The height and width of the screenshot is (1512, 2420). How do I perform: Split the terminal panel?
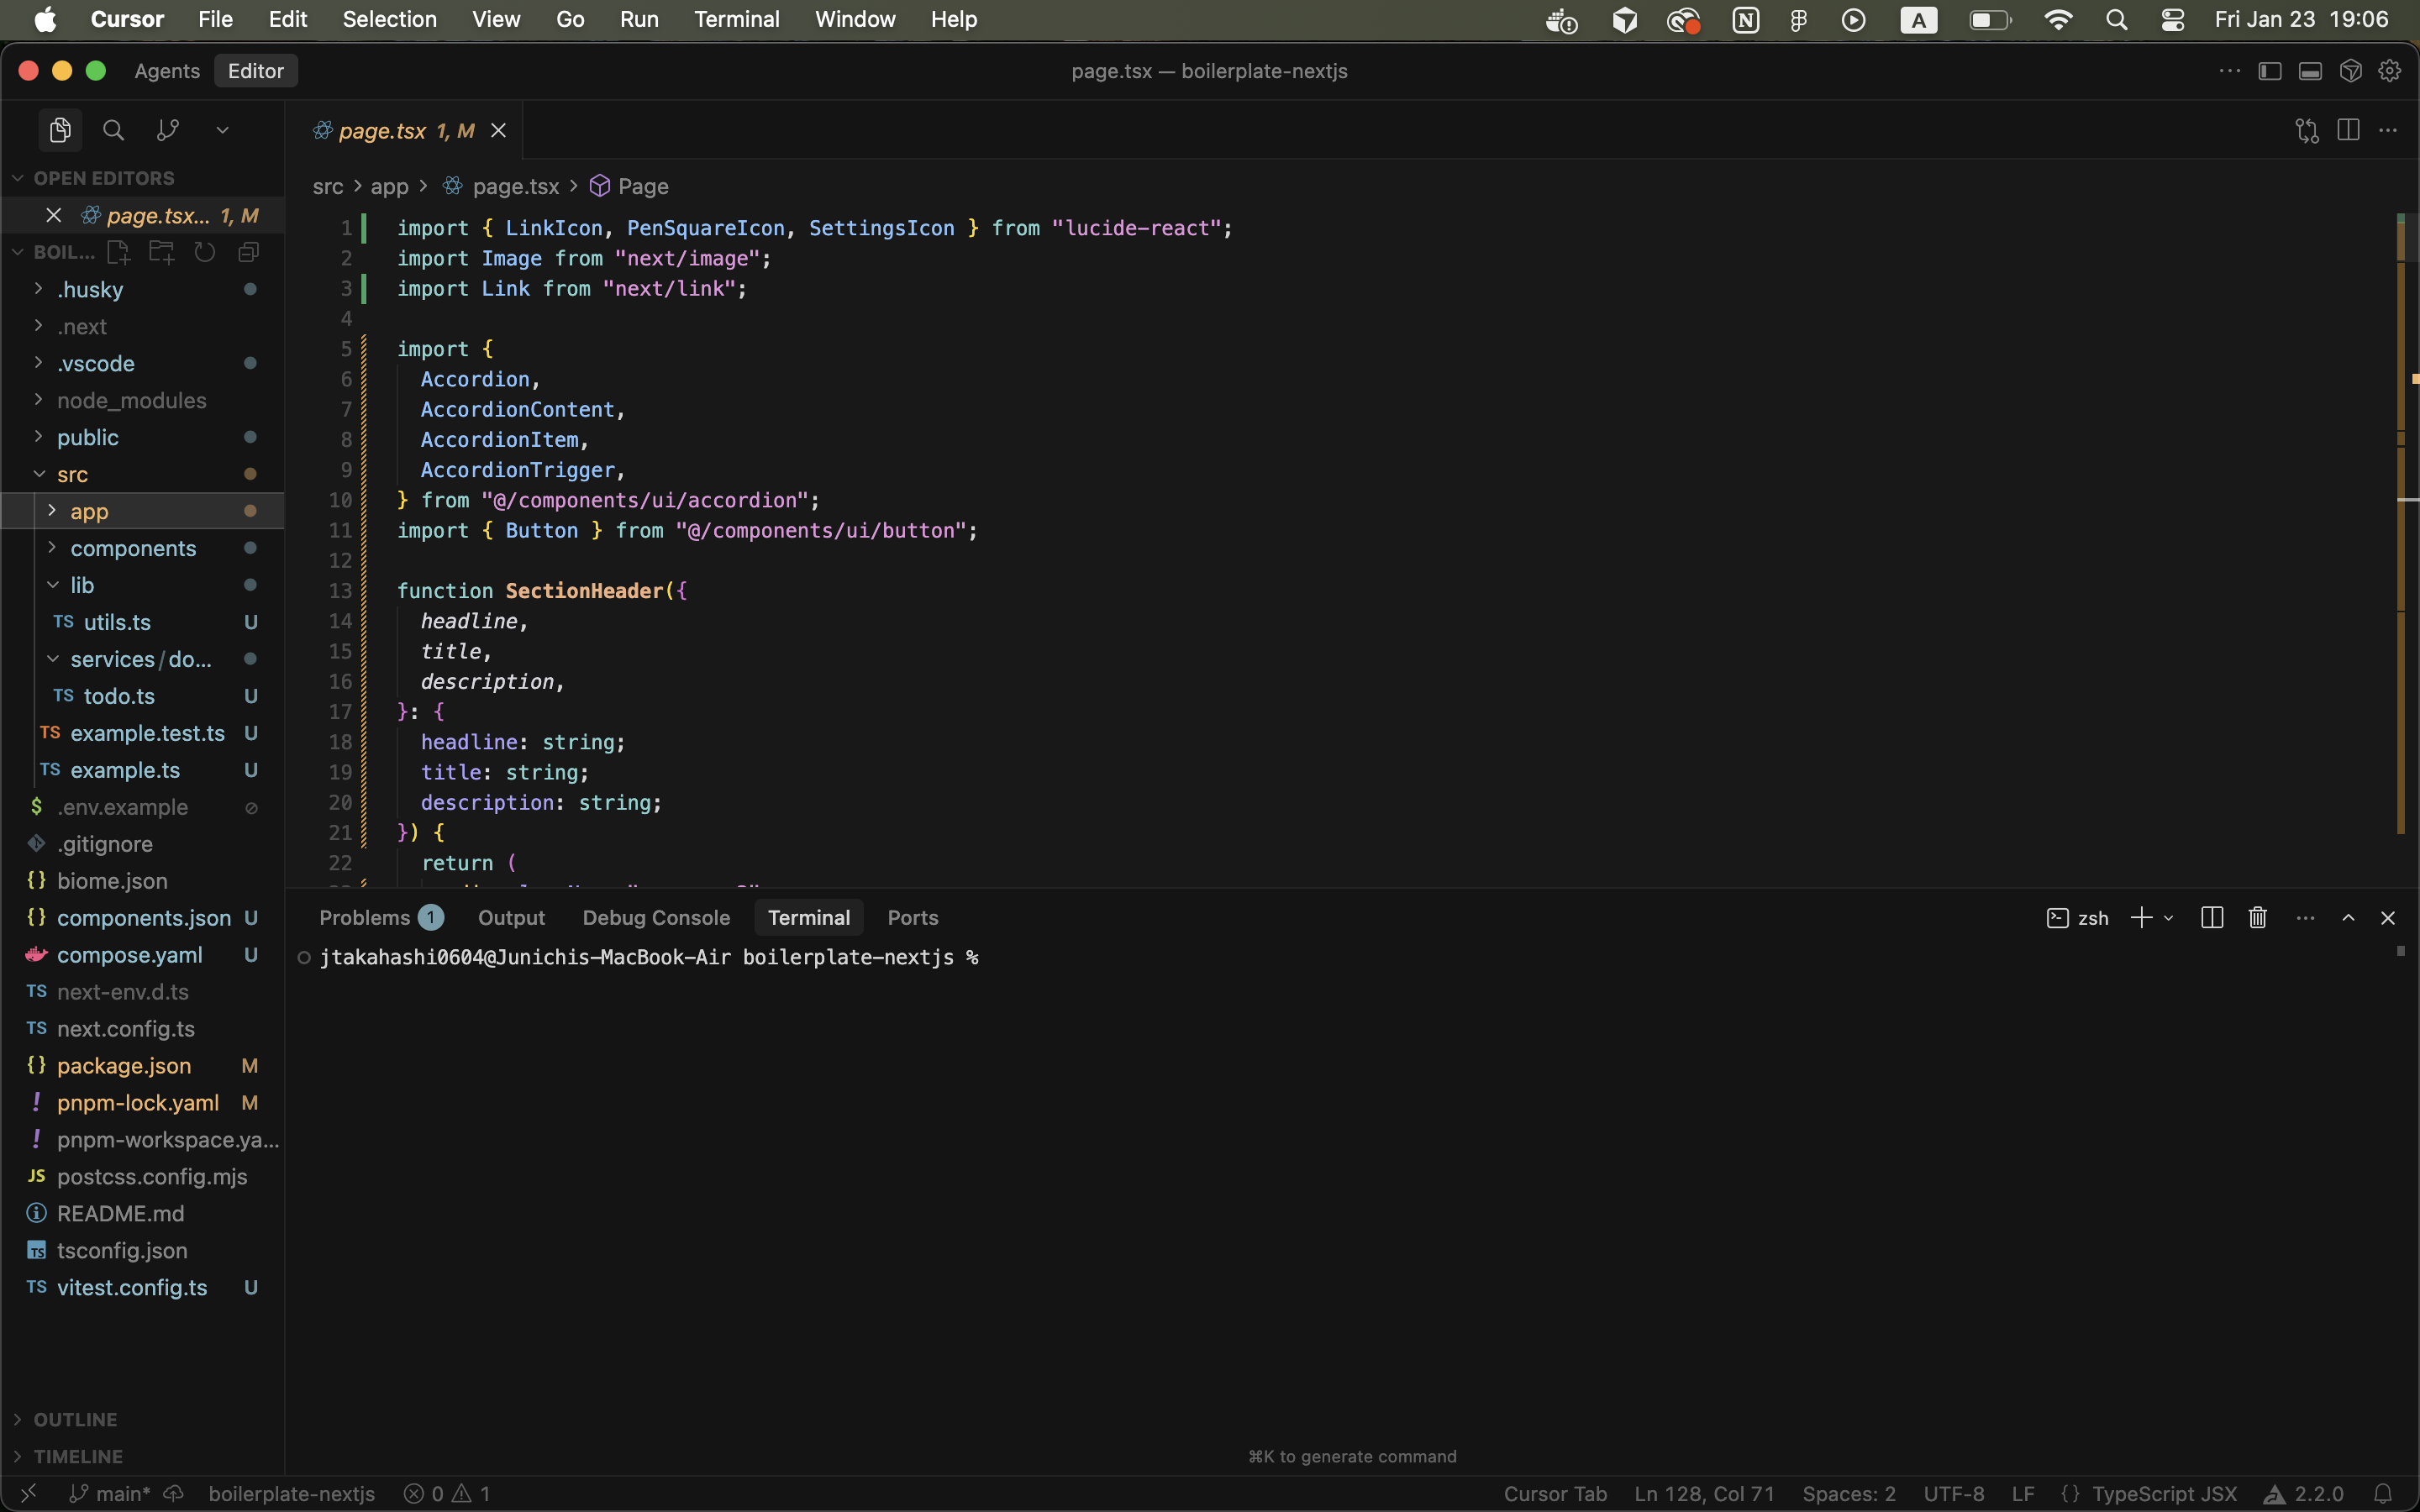tap(2211, 918)
